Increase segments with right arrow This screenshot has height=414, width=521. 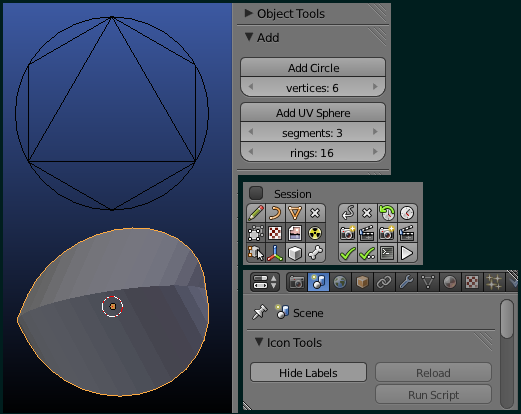(x=375, y=132)
